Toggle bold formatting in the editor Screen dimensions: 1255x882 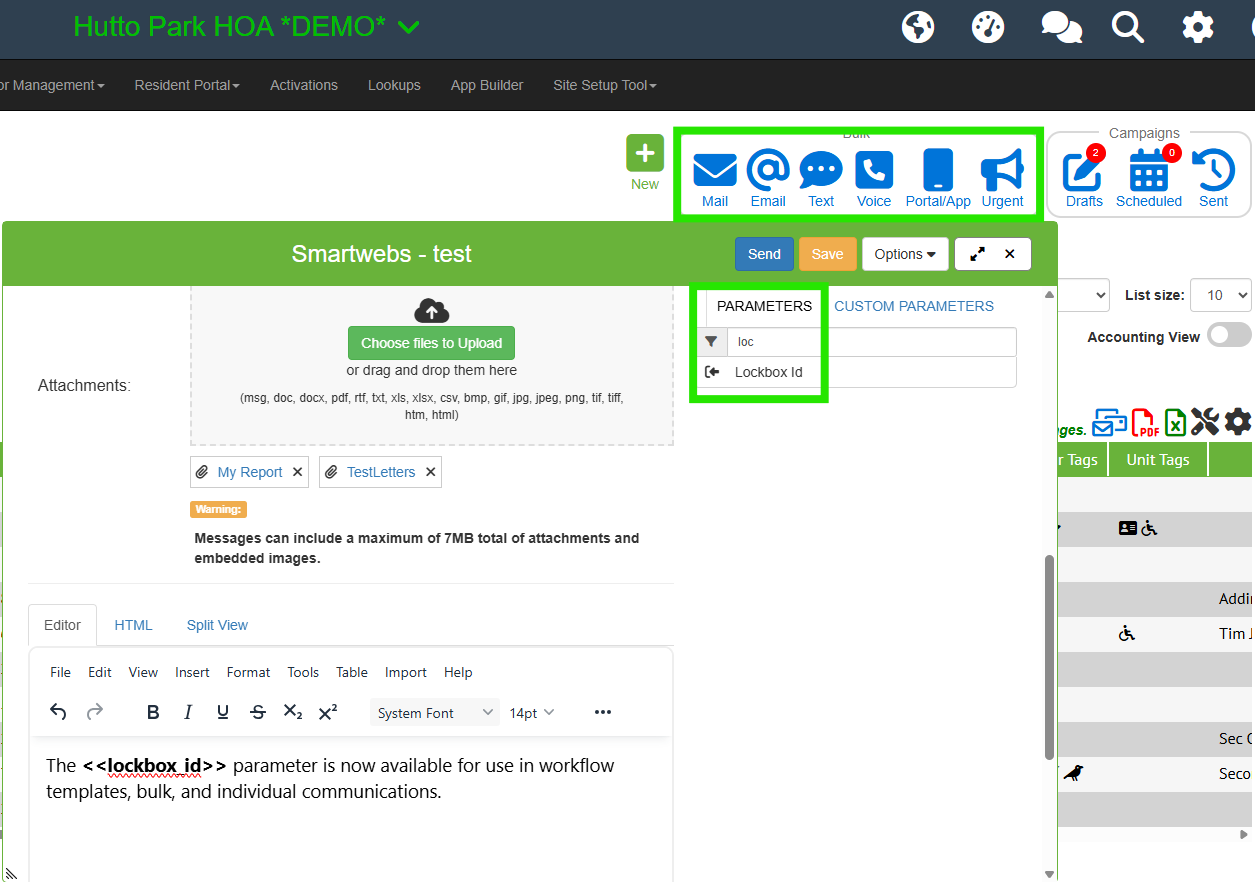pos(153,712)
